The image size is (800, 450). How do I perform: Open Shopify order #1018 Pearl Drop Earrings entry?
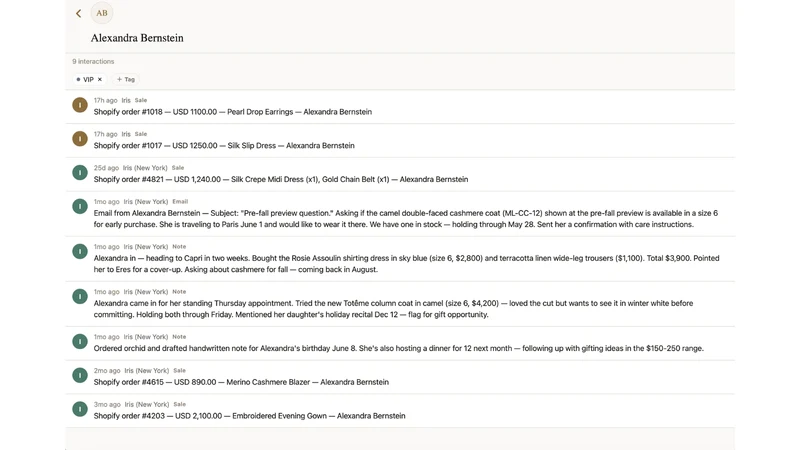[400, 107]
